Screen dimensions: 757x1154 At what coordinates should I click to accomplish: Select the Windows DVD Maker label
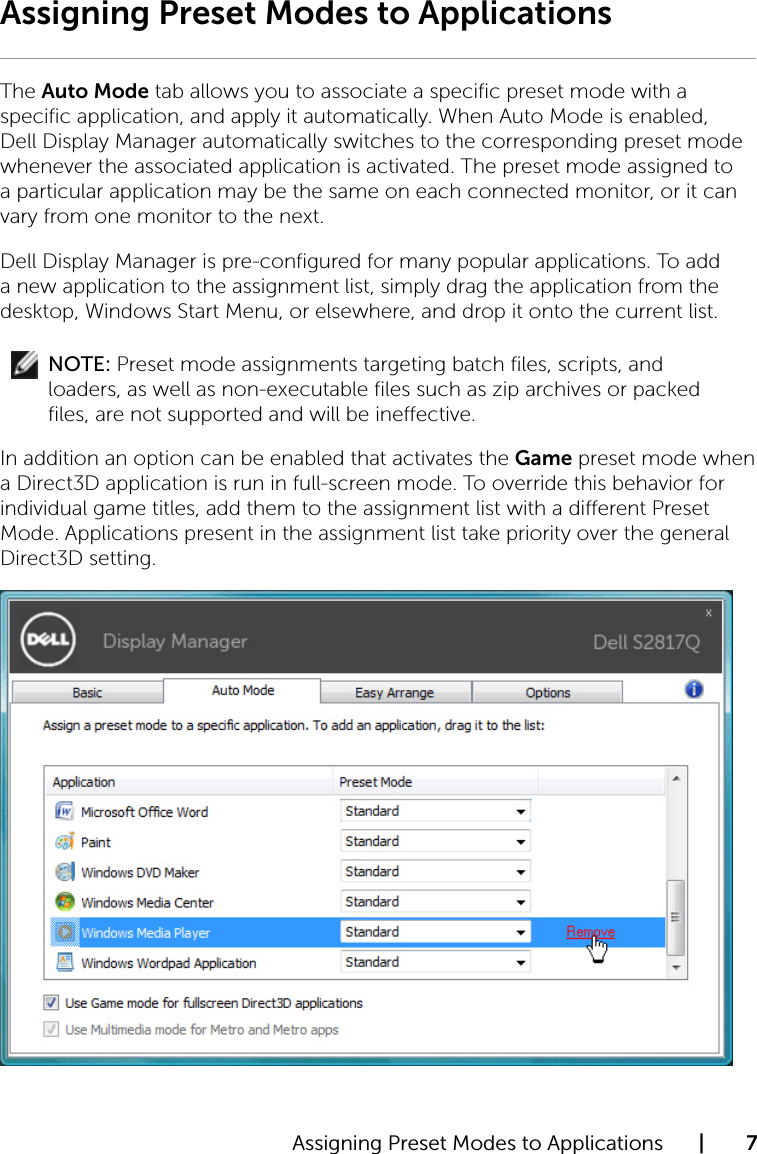(140, 872)
